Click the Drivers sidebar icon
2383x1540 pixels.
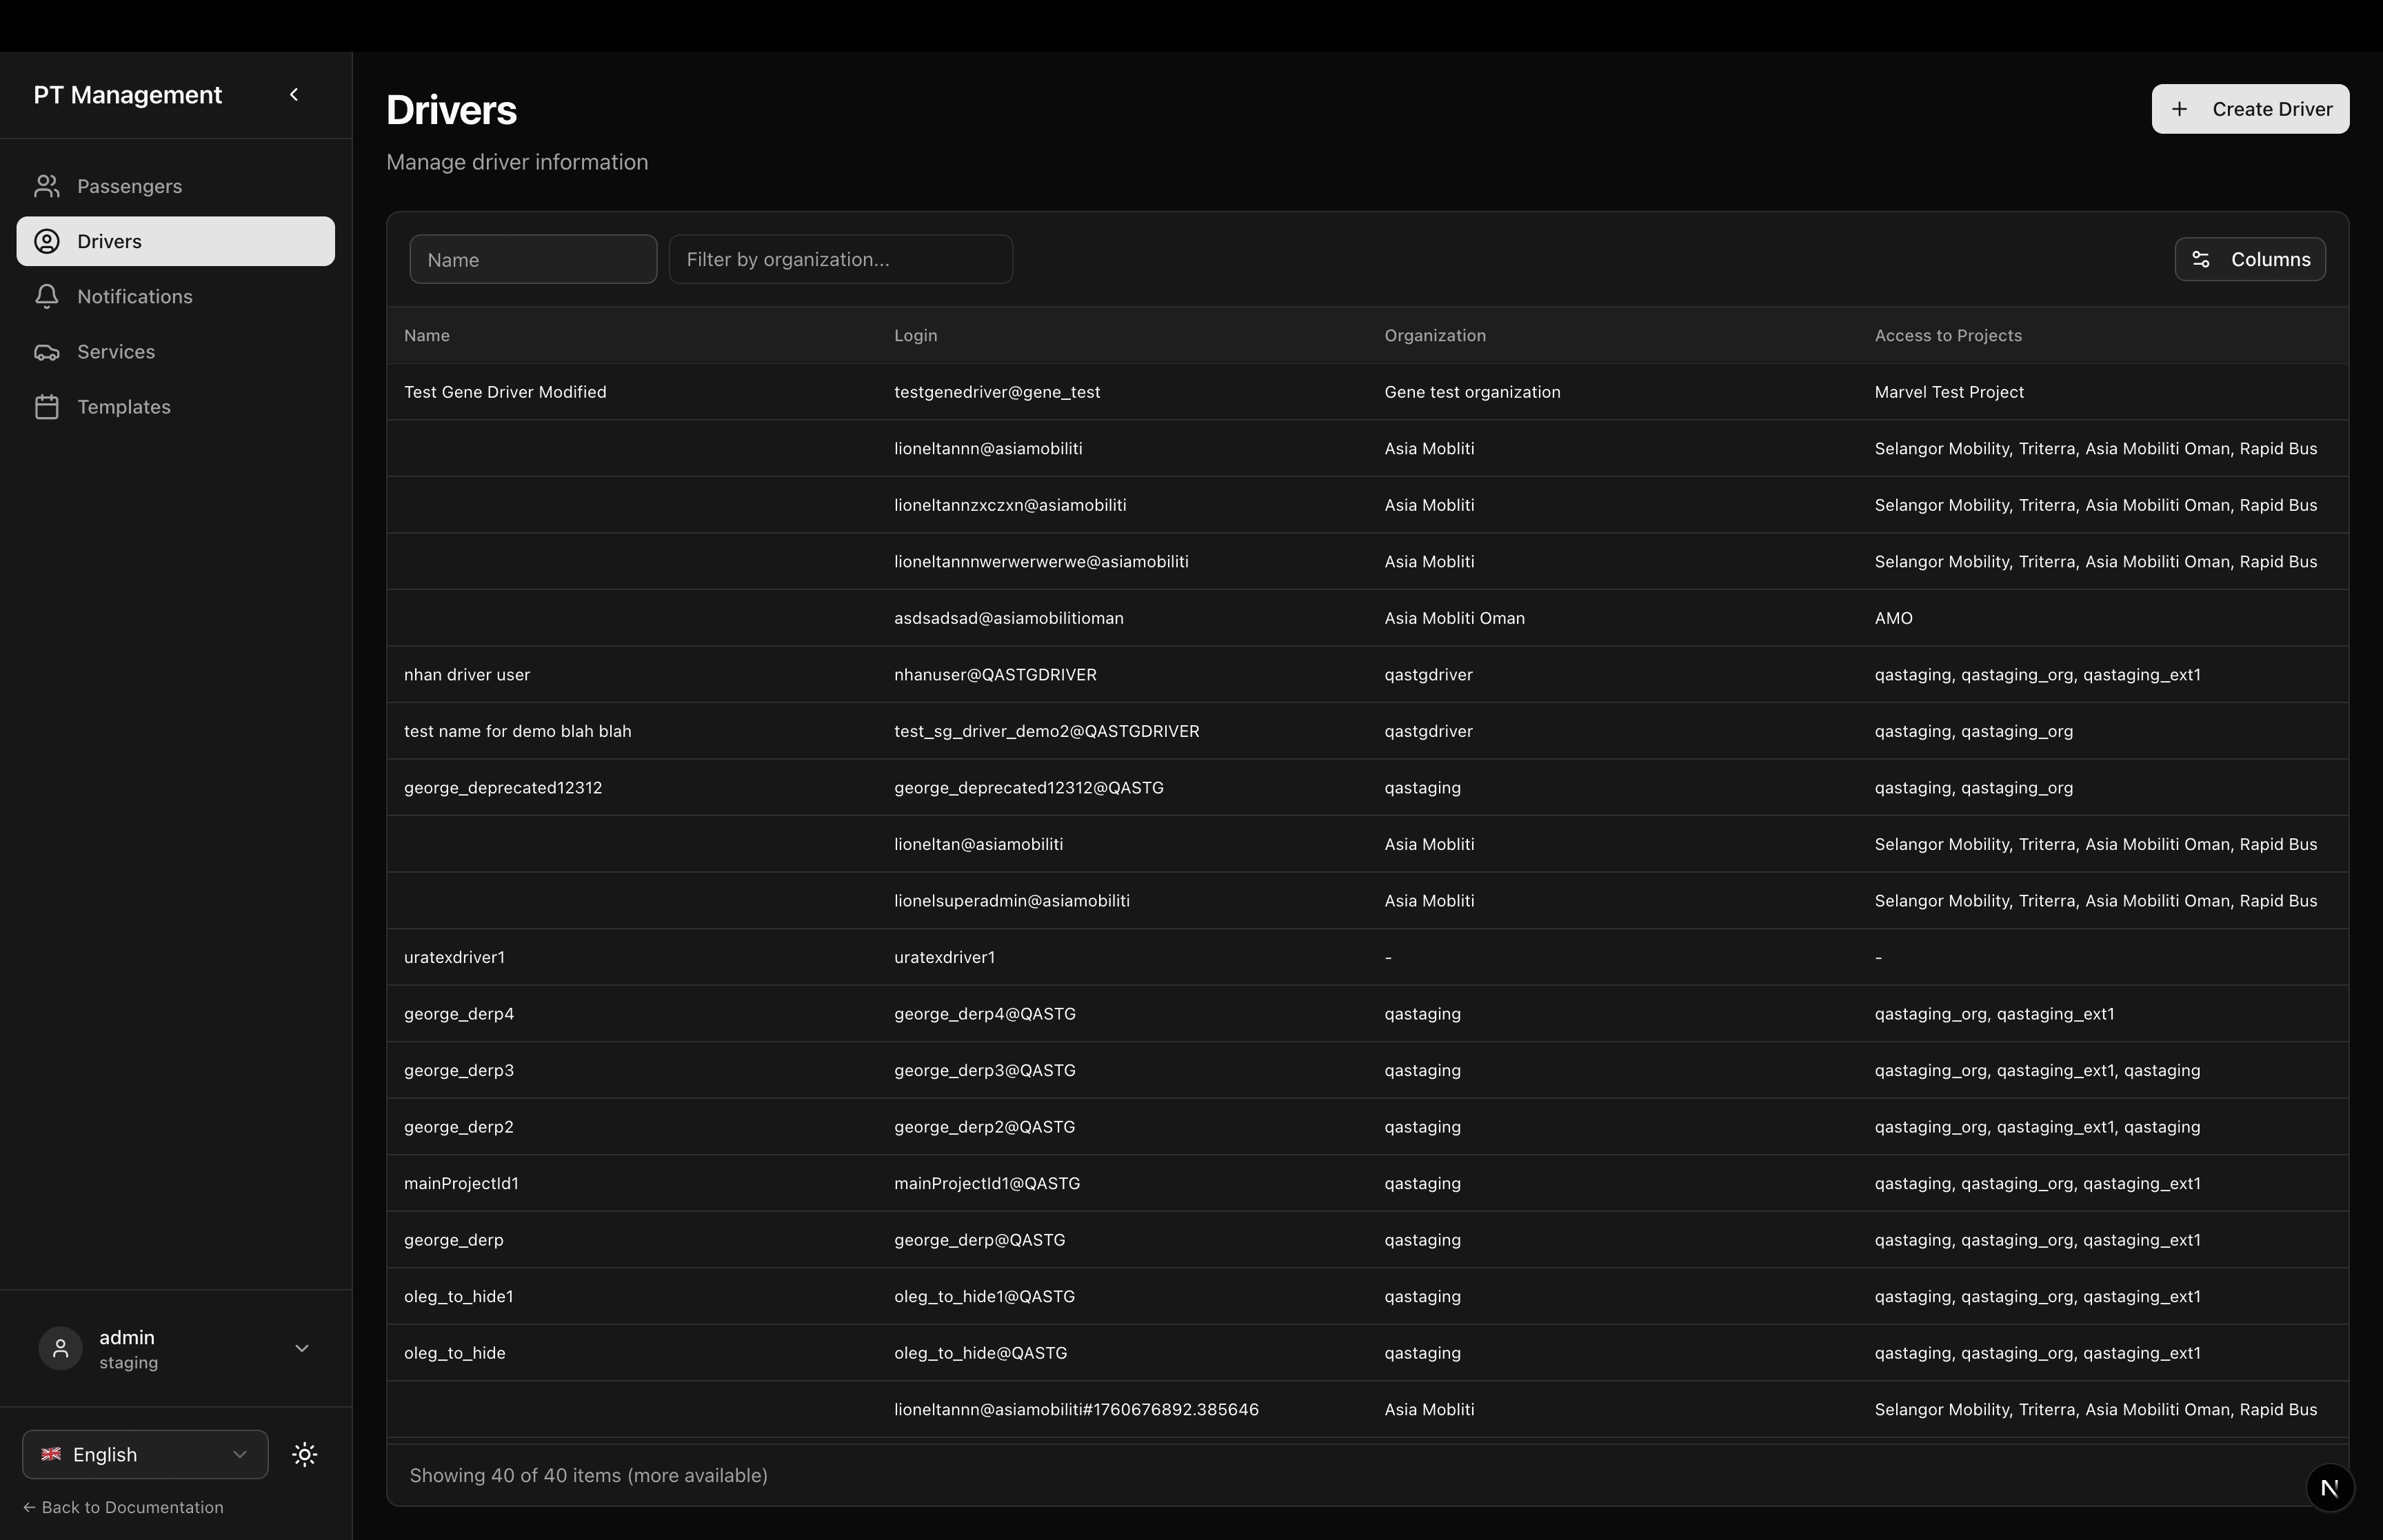[47, 241]
